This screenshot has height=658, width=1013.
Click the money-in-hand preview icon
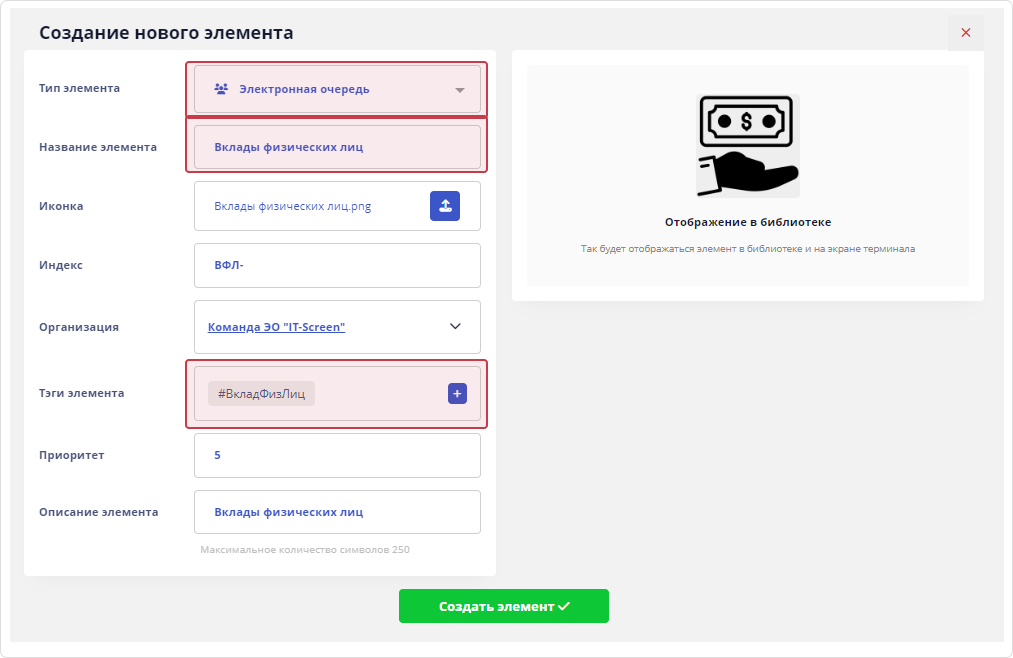[x=747, y=146]
